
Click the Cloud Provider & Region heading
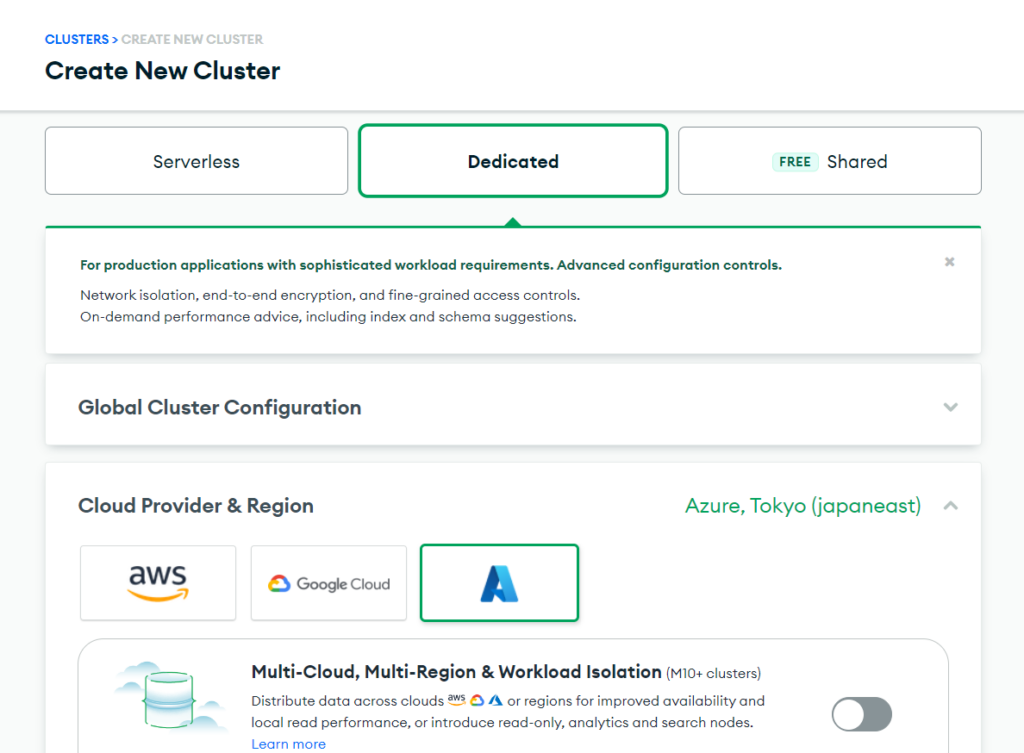pyautogui.click(x=196, y=505)
